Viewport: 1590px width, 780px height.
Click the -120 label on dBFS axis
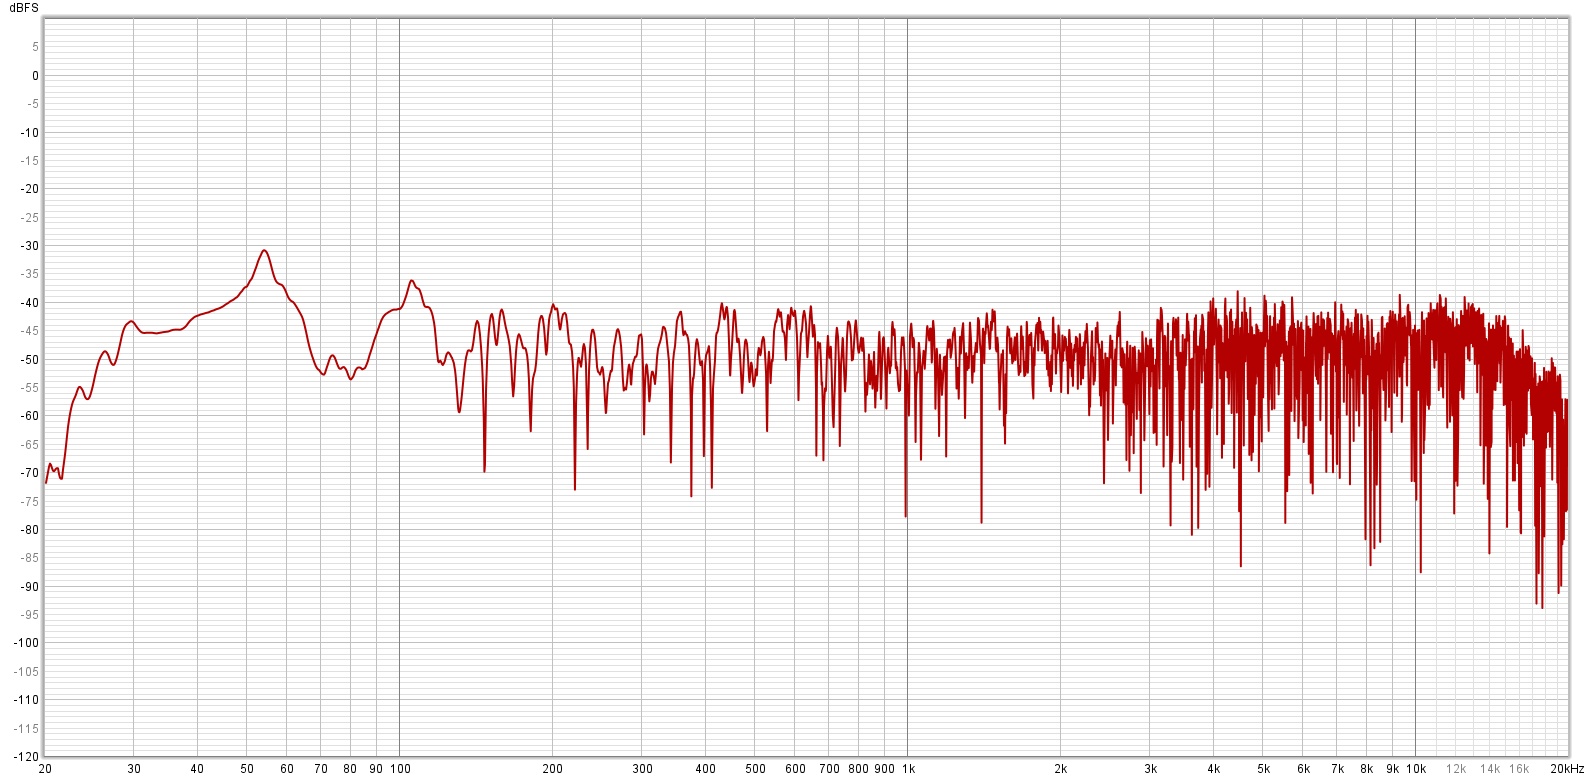(x=26, y=757)
